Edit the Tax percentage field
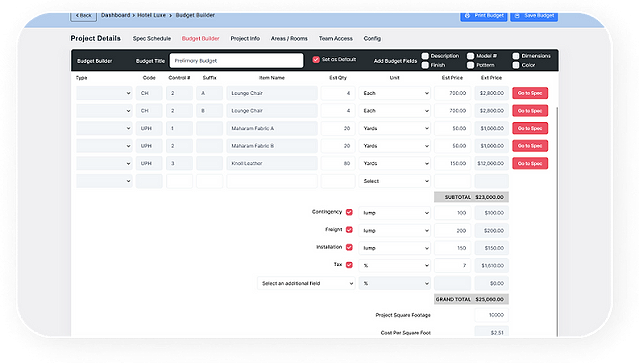639x364 pixels. pyautogui.click(x=452, y=265)
